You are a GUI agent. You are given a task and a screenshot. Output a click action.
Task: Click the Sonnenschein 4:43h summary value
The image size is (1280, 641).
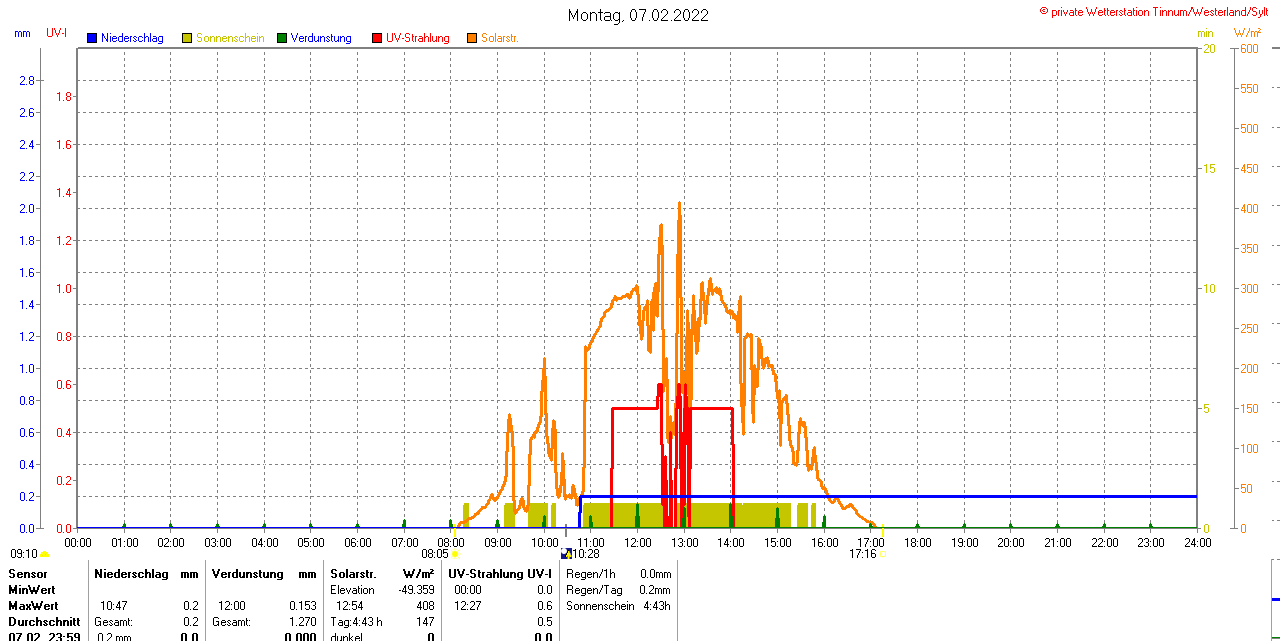click(x=656, y=606)
